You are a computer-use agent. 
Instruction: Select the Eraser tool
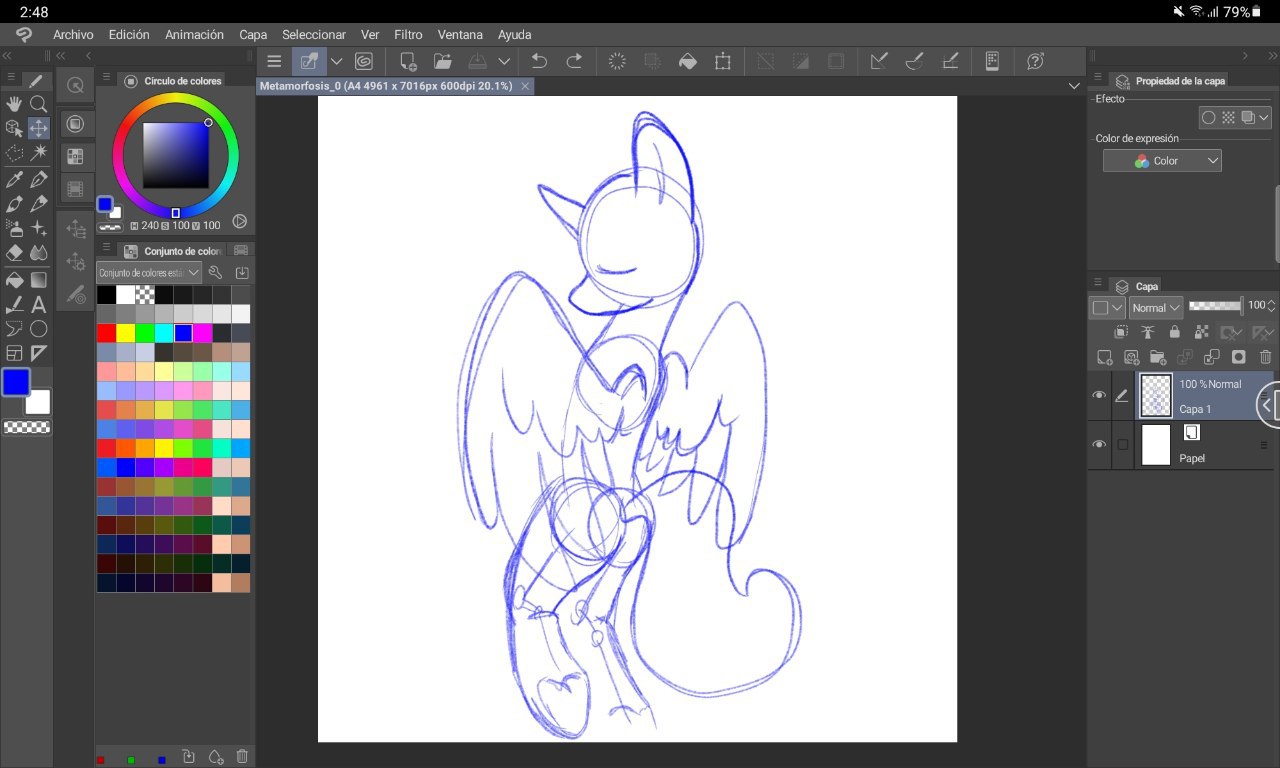click(14, 254)
